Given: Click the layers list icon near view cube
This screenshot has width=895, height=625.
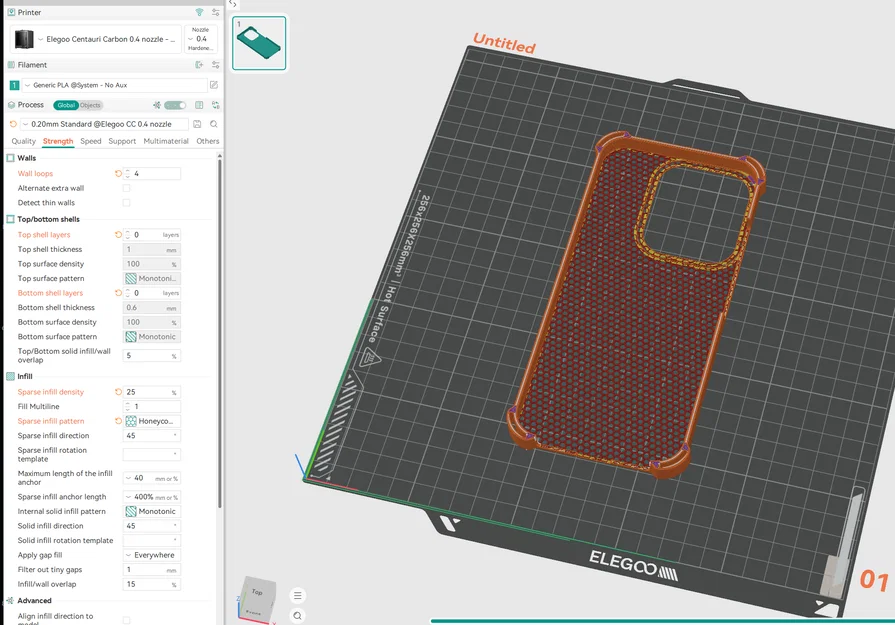Looking at the screenshot, I should (297, 596).
